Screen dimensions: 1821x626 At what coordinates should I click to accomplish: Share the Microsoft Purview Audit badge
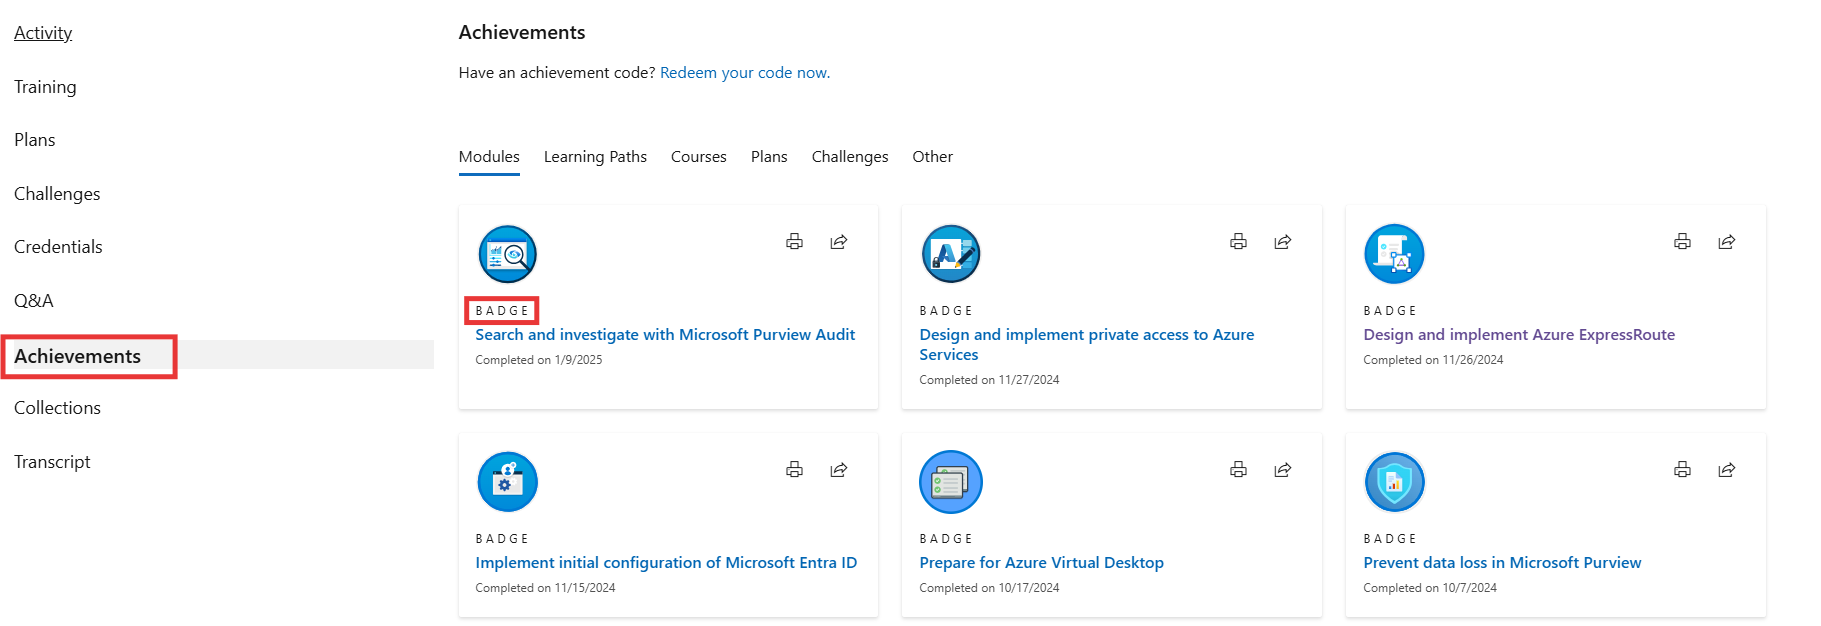[839, 241]
